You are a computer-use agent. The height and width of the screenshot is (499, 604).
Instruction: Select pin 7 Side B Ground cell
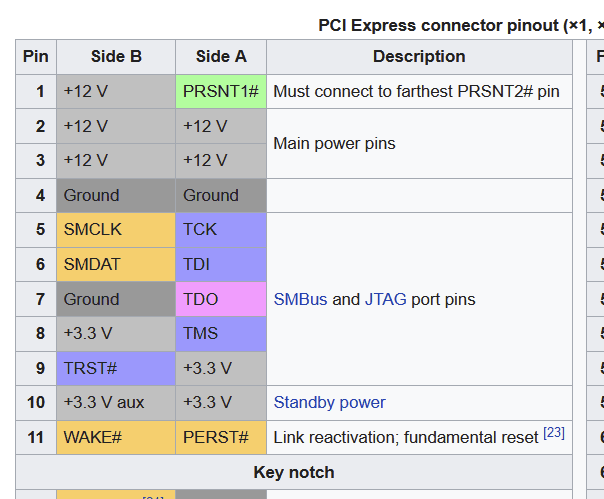click(116, 299)
